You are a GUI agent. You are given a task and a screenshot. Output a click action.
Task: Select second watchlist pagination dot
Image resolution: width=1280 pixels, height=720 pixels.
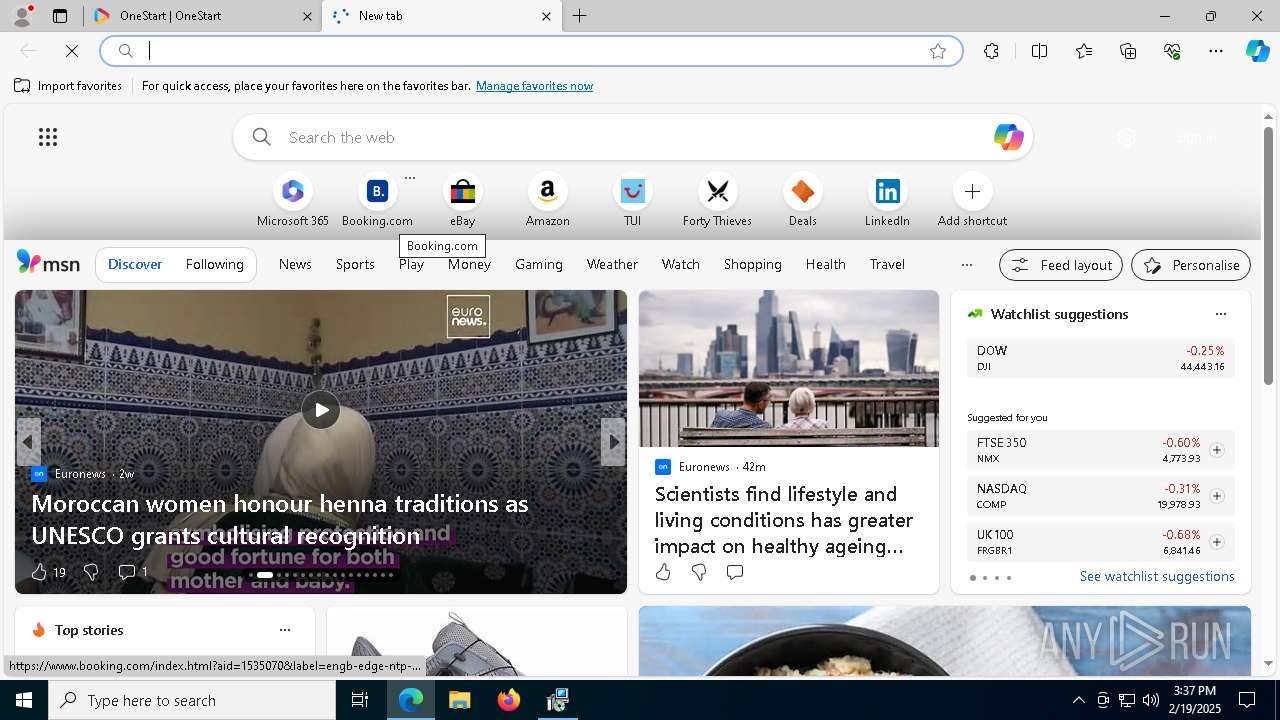click(x=984, y=578)
